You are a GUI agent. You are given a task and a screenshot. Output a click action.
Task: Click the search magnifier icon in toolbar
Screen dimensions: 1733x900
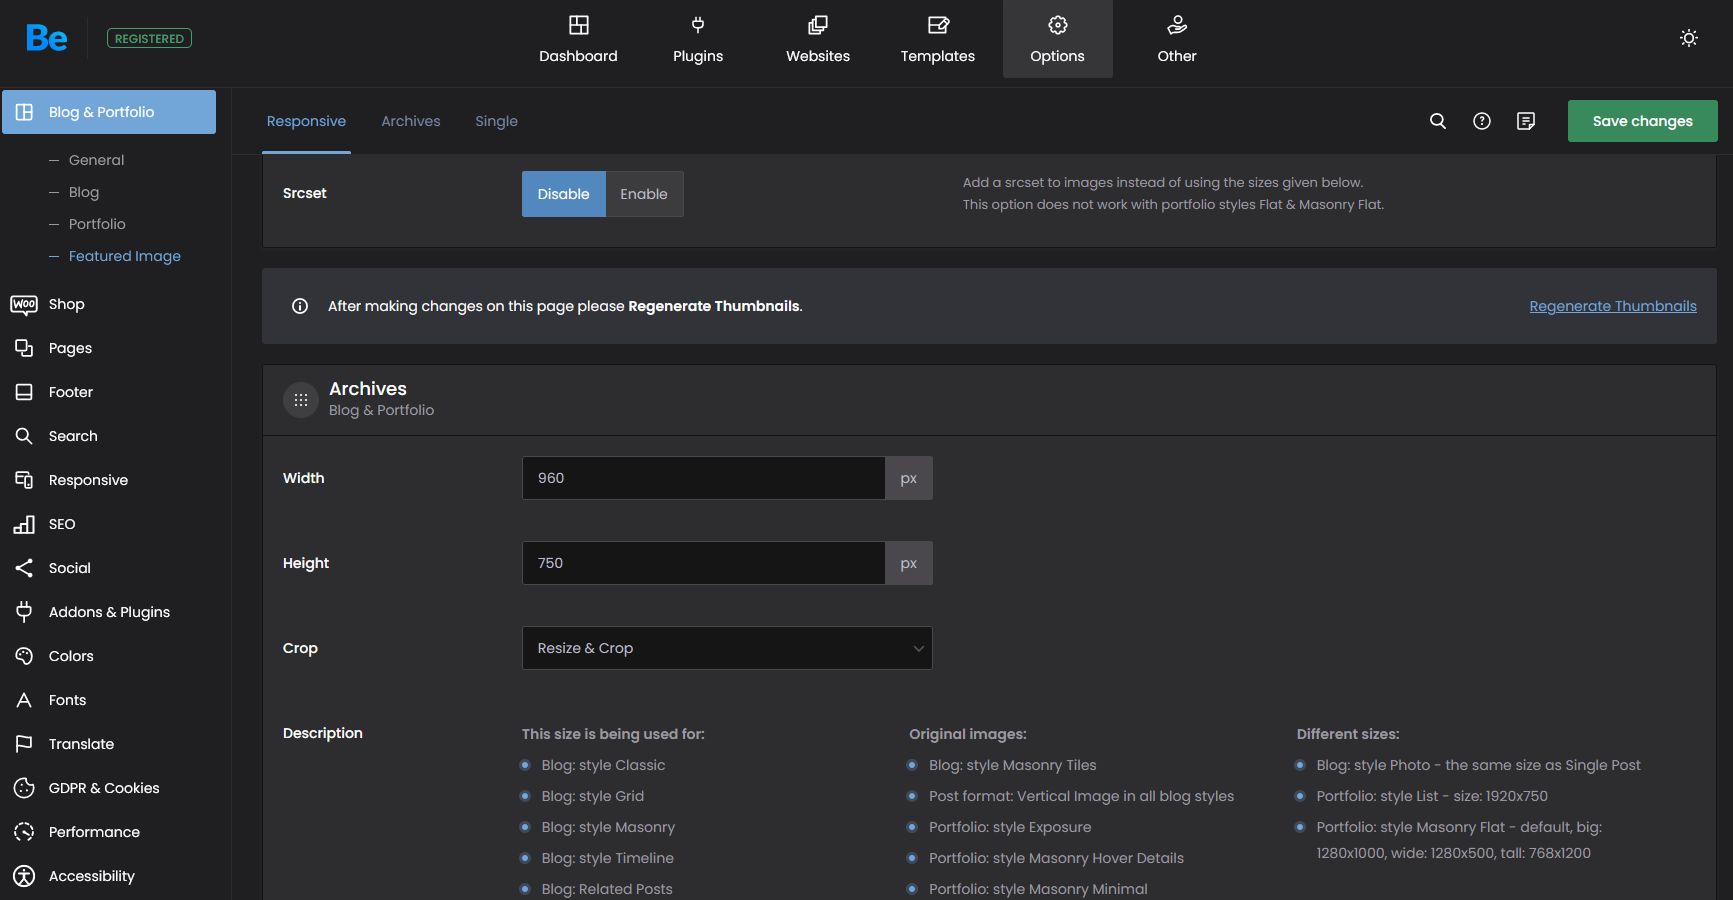pyautogui.click(x=1438, y=121)
